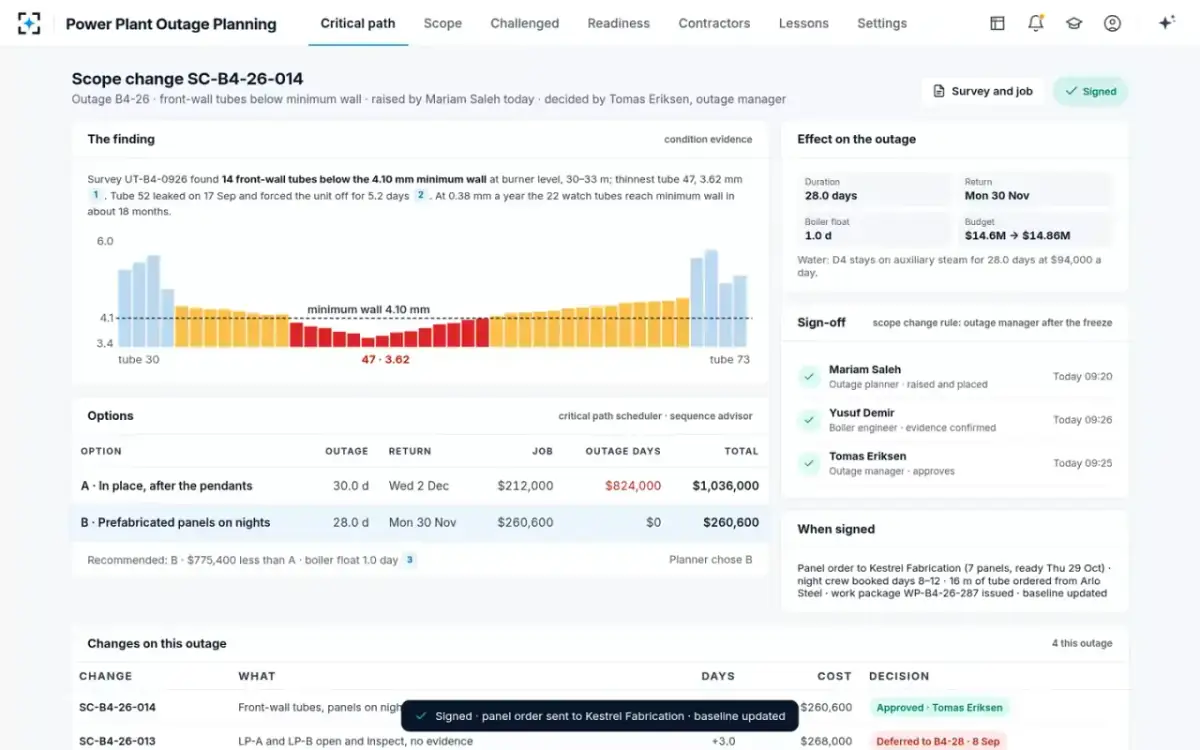
Task: Open reference chip 2 after 5.2 days
Action: click(x=421, y=196)
